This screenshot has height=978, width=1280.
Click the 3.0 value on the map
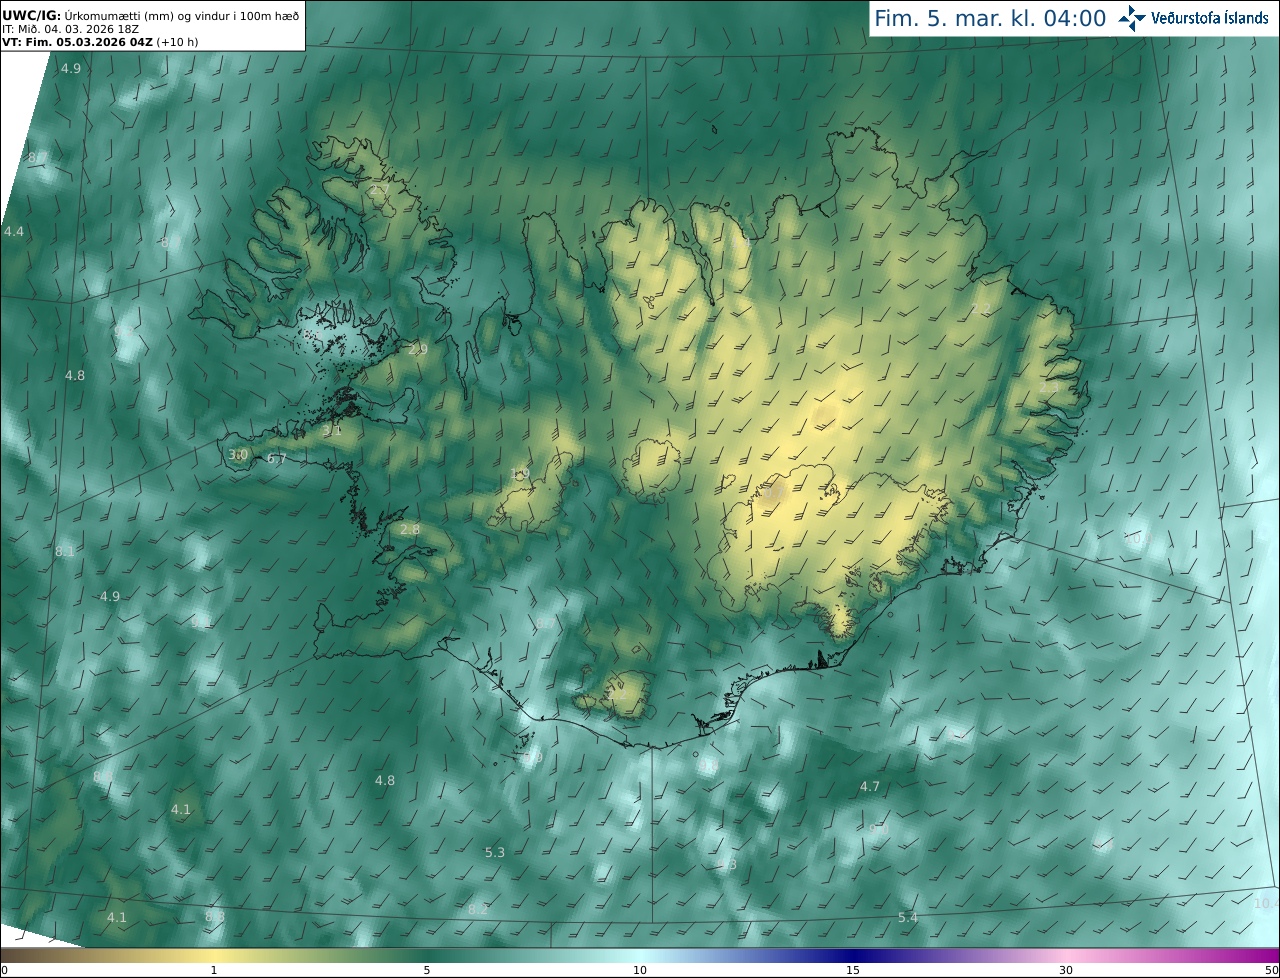point(238,454)
